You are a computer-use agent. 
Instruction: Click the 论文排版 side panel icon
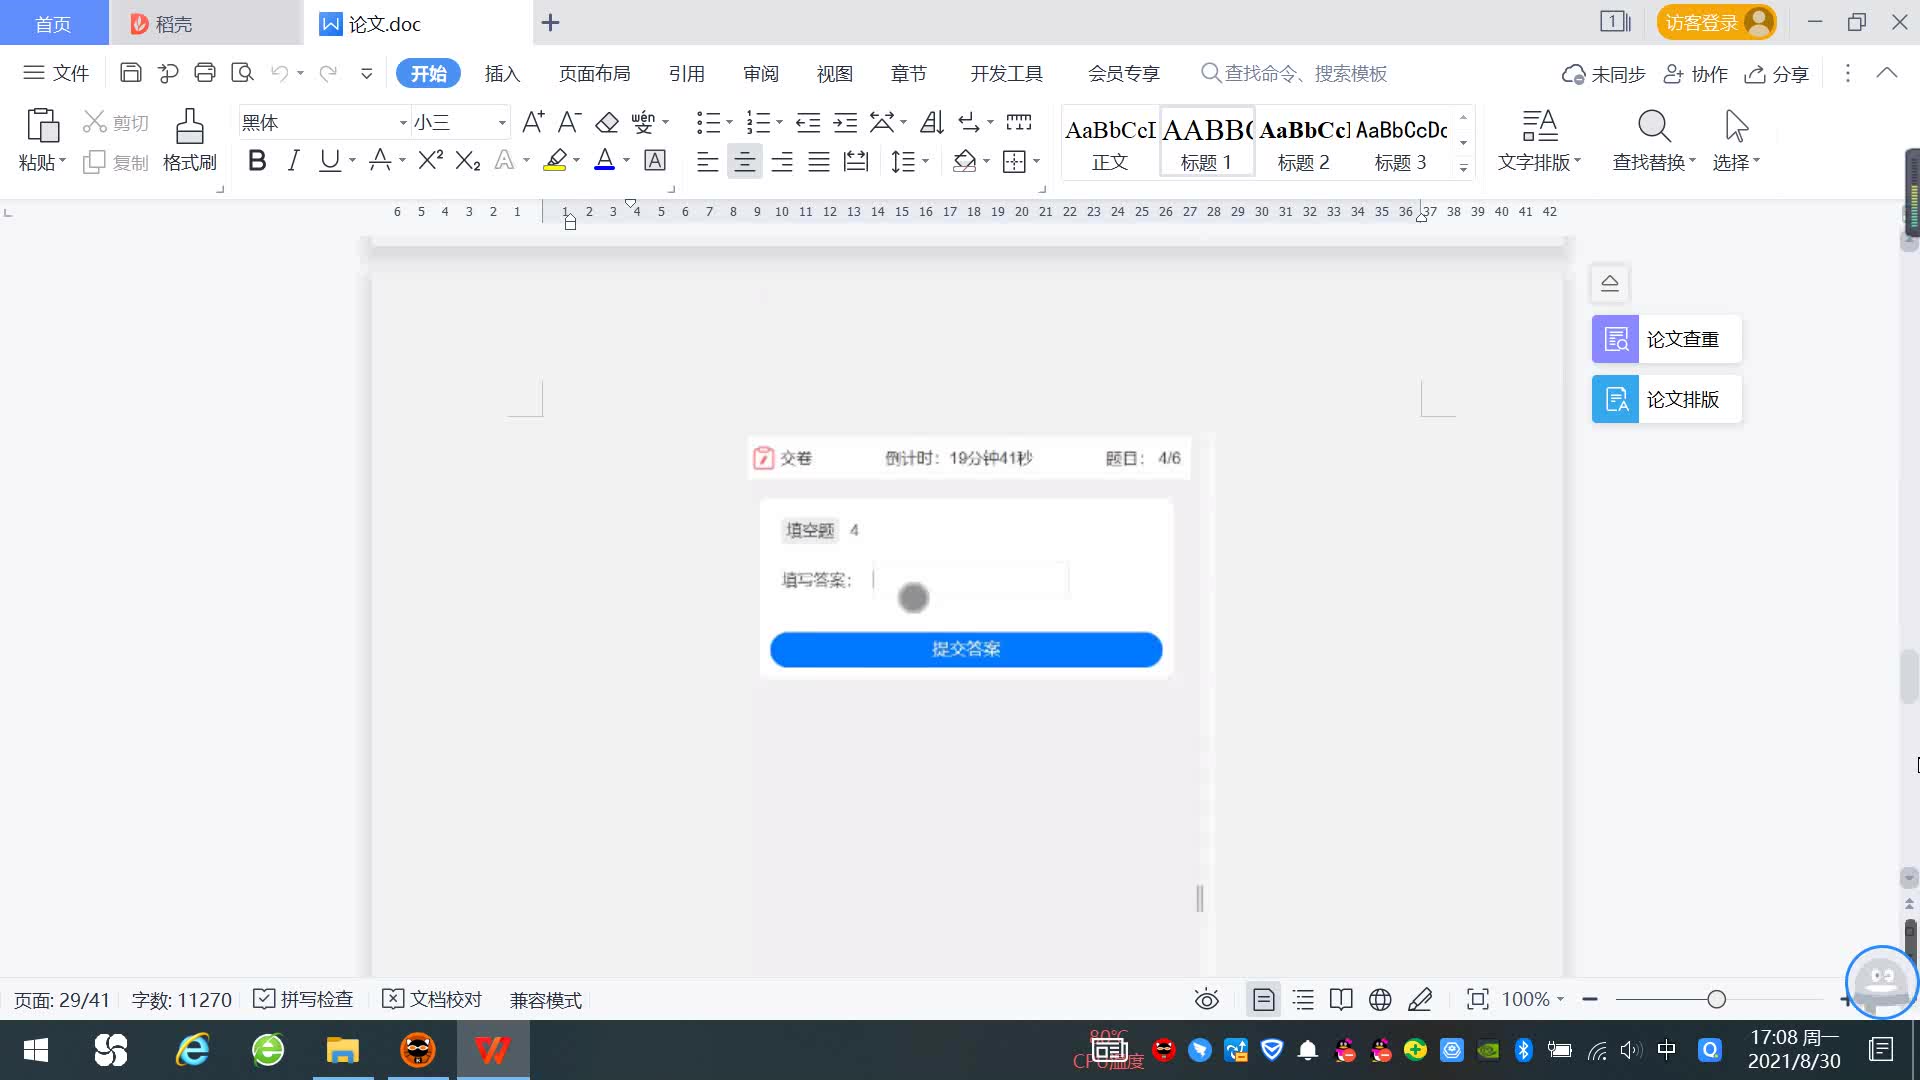pyautogui.click(x=1615, y=400)
